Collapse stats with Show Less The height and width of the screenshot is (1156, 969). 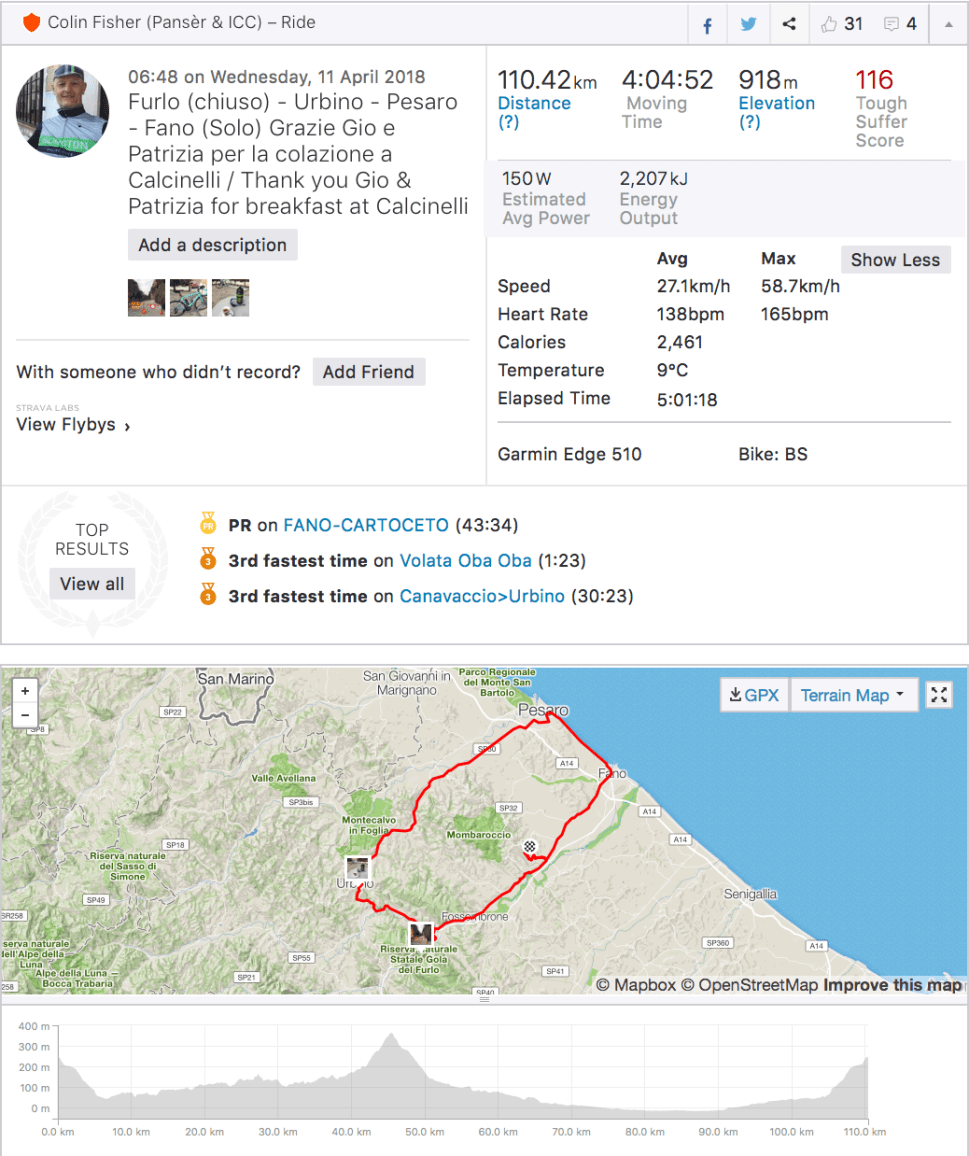(x=895, y=259)
